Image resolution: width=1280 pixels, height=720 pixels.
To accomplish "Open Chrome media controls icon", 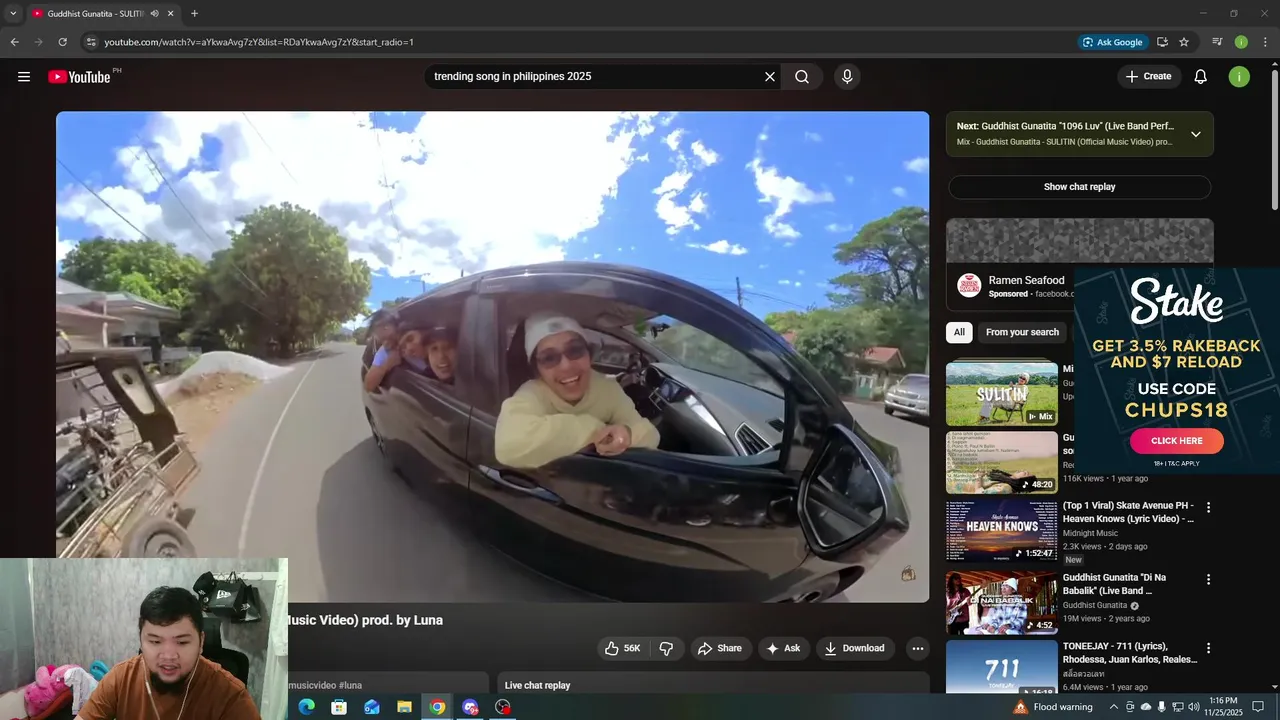I will [1217, 42].
